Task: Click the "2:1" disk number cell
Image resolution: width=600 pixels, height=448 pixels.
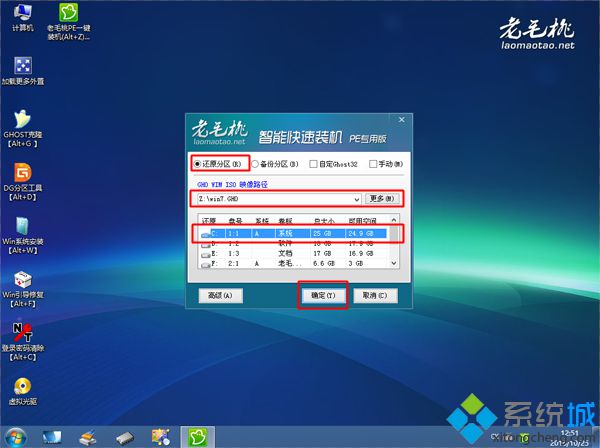Action: coord(233,264)
